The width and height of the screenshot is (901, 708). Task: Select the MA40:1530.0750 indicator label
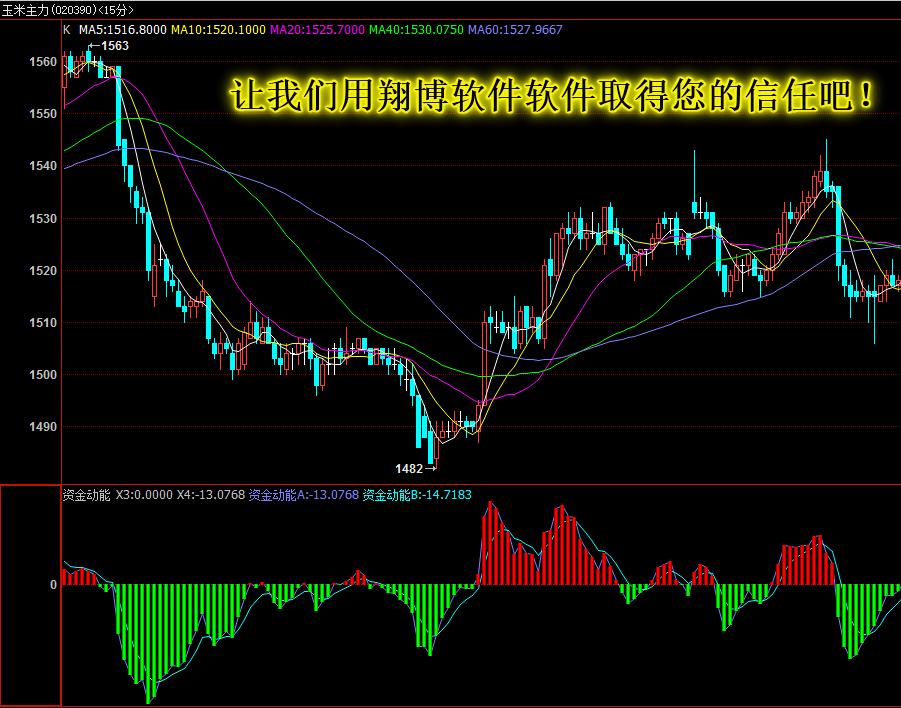pyautogui.click(x=416, y=30)
